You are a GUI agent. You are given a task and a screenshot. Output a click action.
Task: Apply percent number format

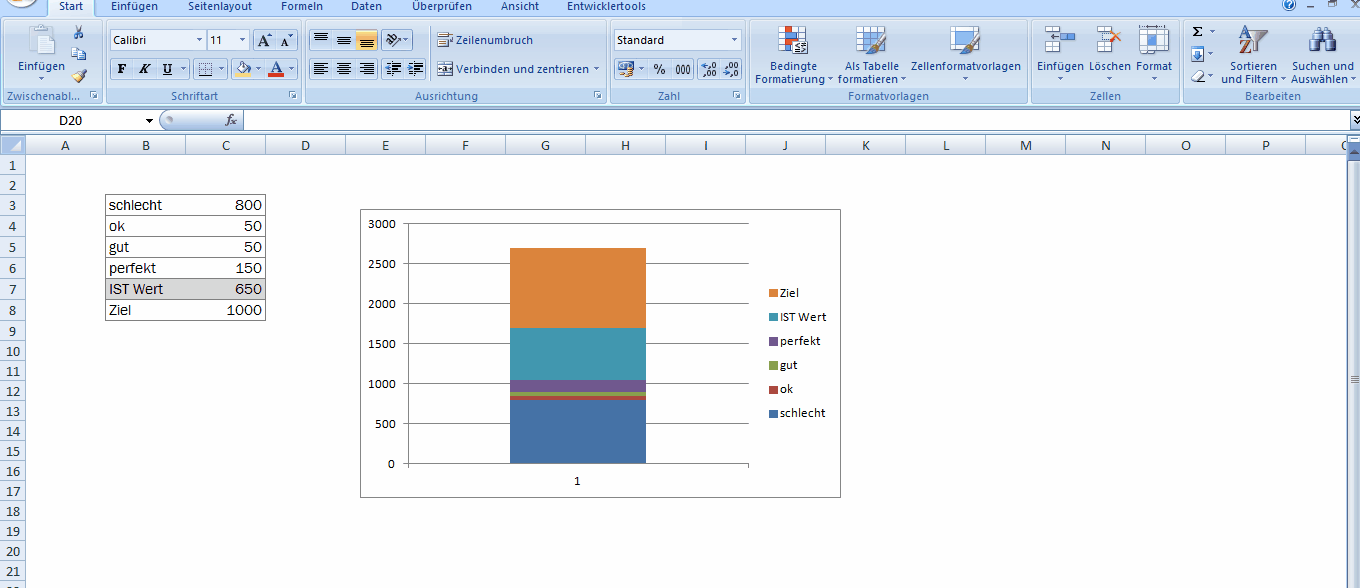coord(660,69)
